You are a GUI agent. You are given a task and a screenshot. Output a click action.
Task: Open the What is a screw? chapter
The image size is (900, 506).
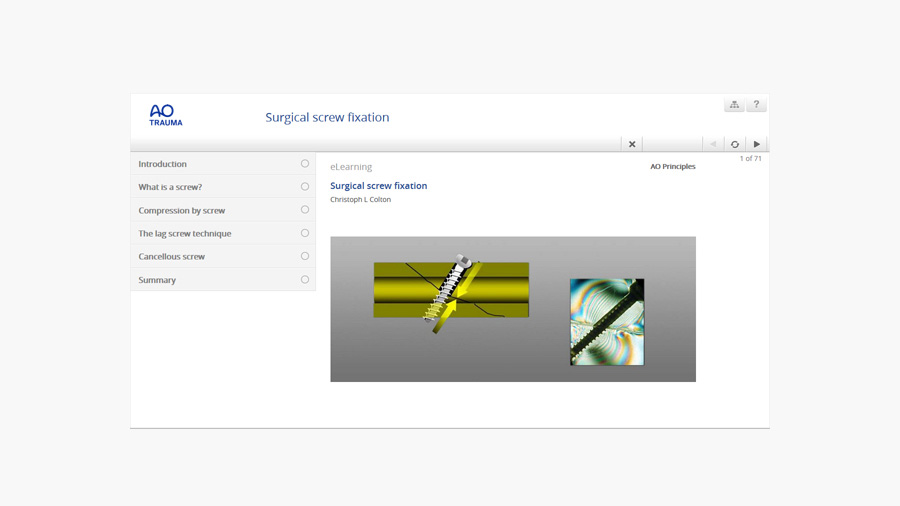pyautogui.click(x=170, y=187)
